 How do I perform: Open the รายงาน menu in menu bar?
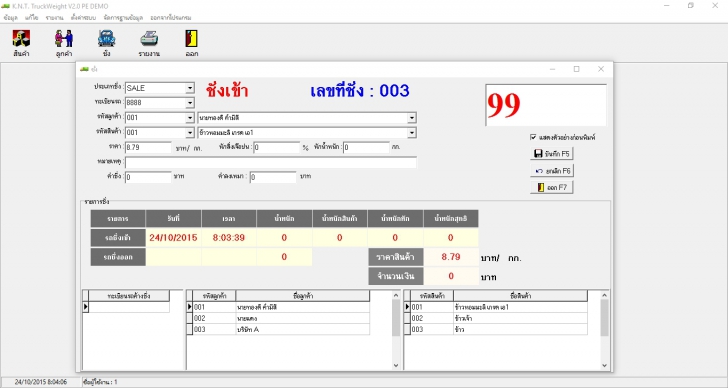[x=54, y=18]
